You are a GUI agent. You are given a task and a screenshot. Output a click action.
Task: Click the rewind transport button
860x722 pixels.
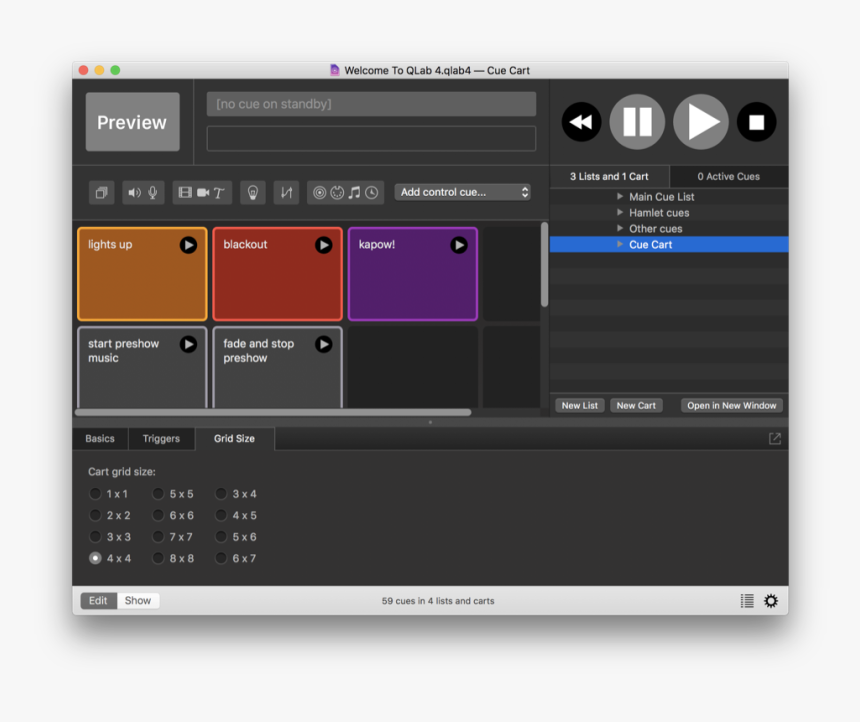pyautogui.click(x=581, y=122)
